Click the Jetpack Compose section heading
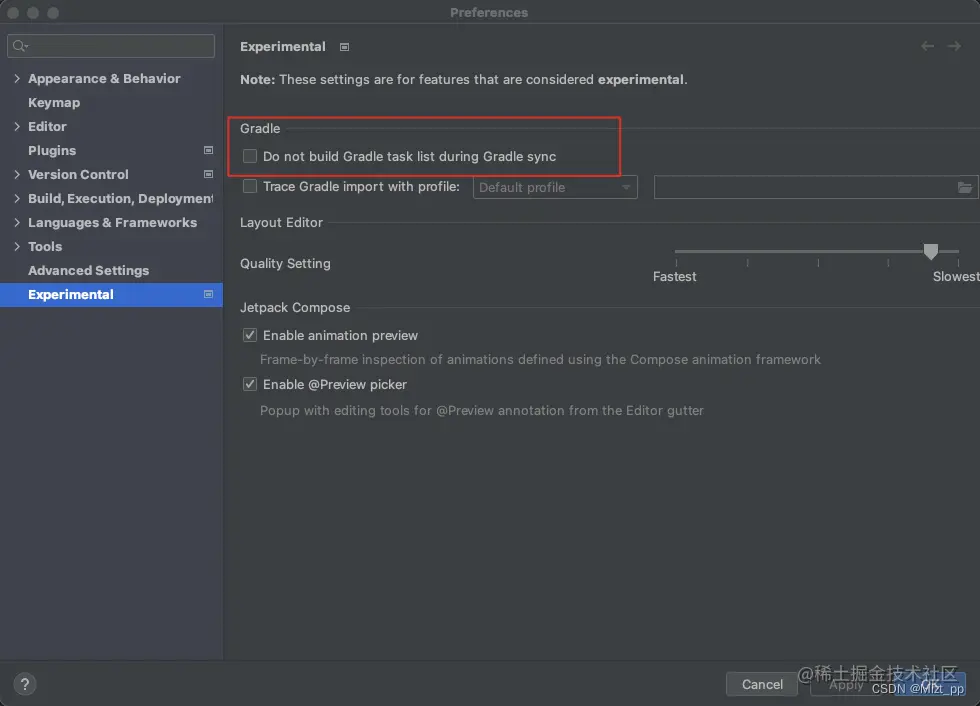980x706 pixels. (295, 308)
